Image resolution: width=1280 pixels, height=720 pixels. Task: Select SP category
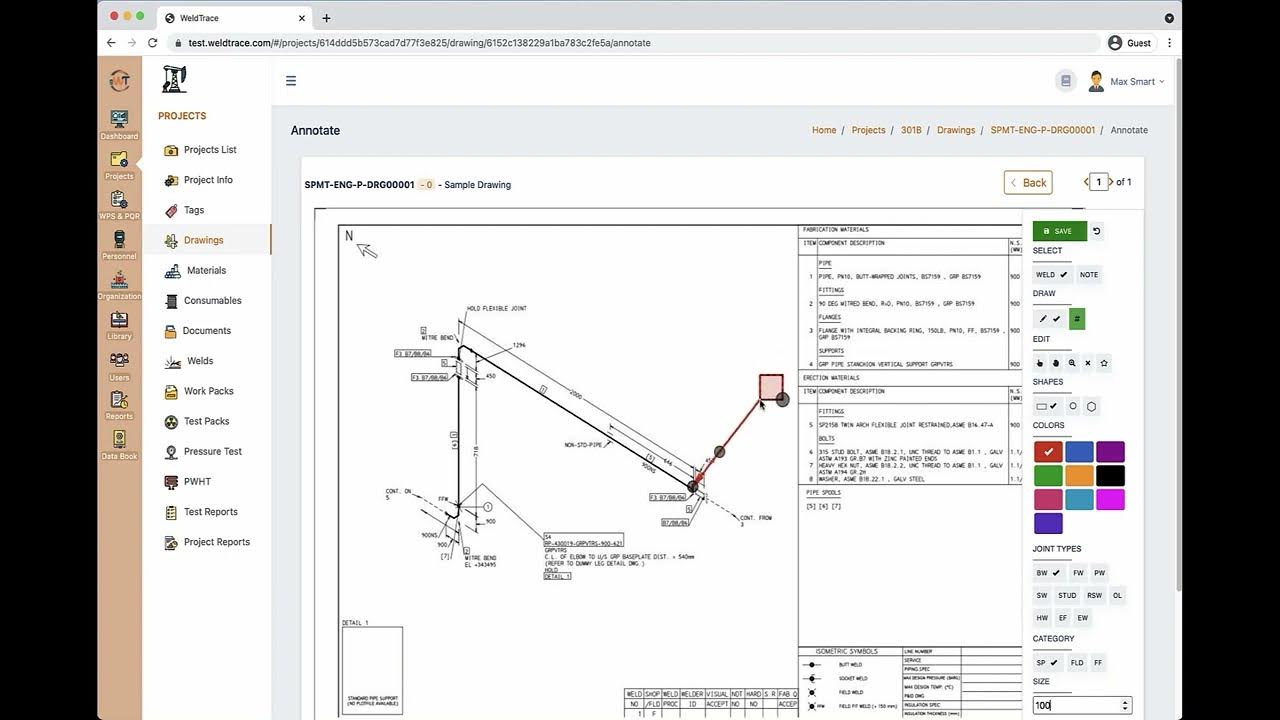pyautogui.click(x=1047, y=662)
